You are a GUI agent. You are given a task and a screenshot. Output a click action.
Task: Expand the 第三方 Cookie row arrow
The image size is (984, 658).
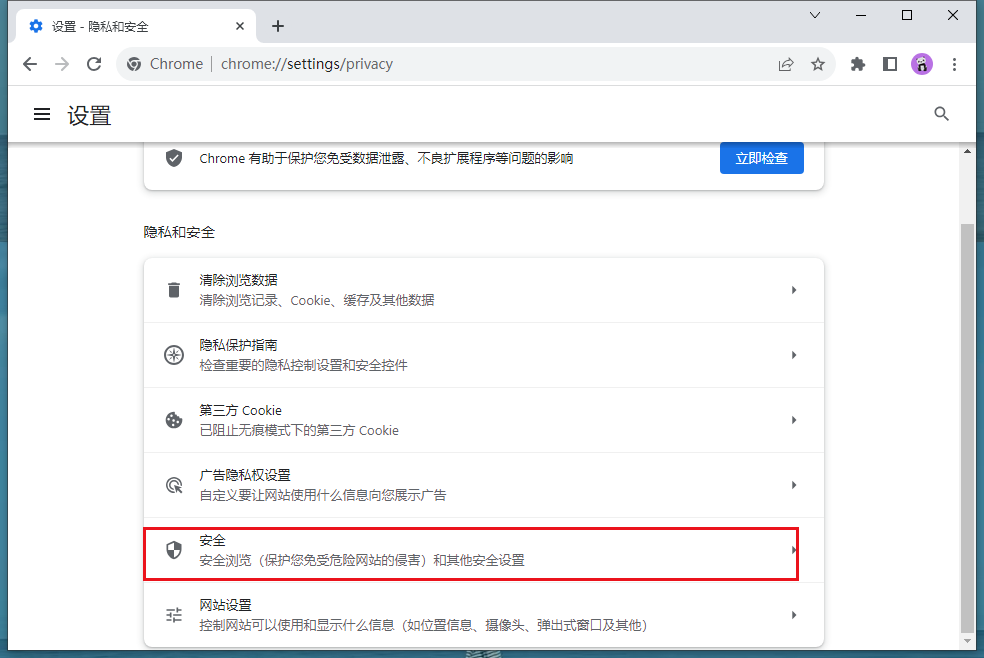pyautogui.click(x=794, y=420)
